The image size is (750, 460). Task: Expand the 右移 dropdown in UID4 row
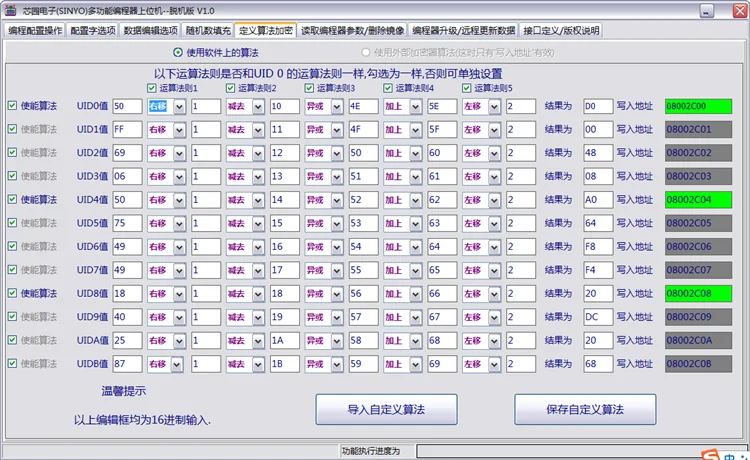[179, 200]
